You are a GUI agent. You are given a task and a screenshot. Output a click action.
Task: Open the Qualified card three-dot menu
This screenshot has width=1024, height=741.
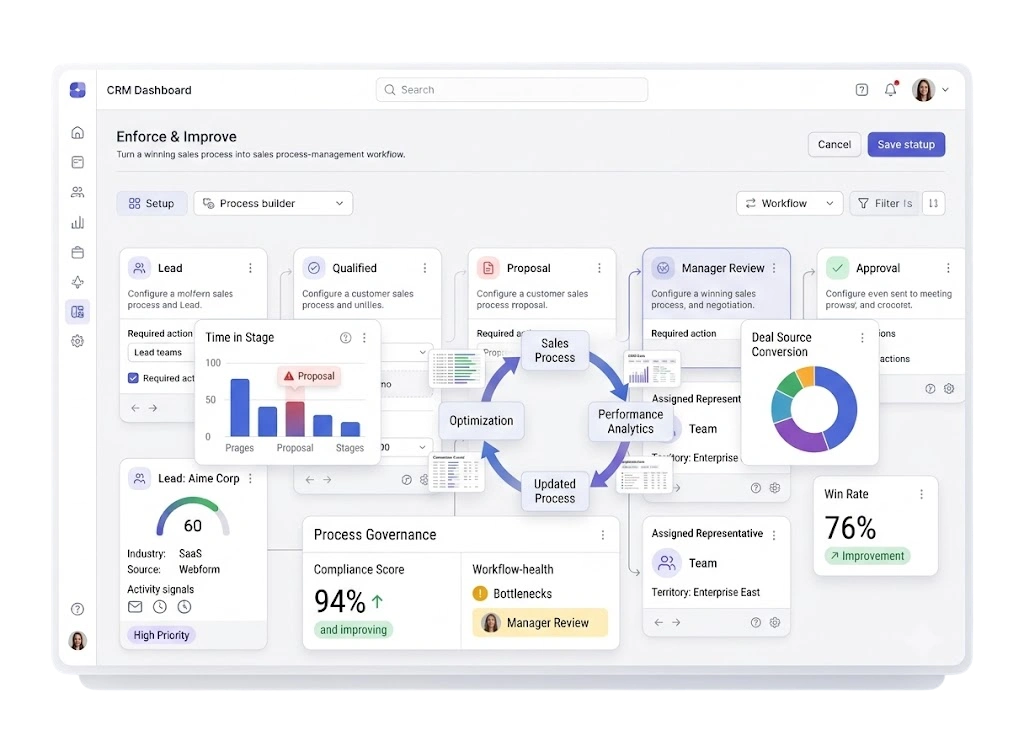tap(424, 268)
